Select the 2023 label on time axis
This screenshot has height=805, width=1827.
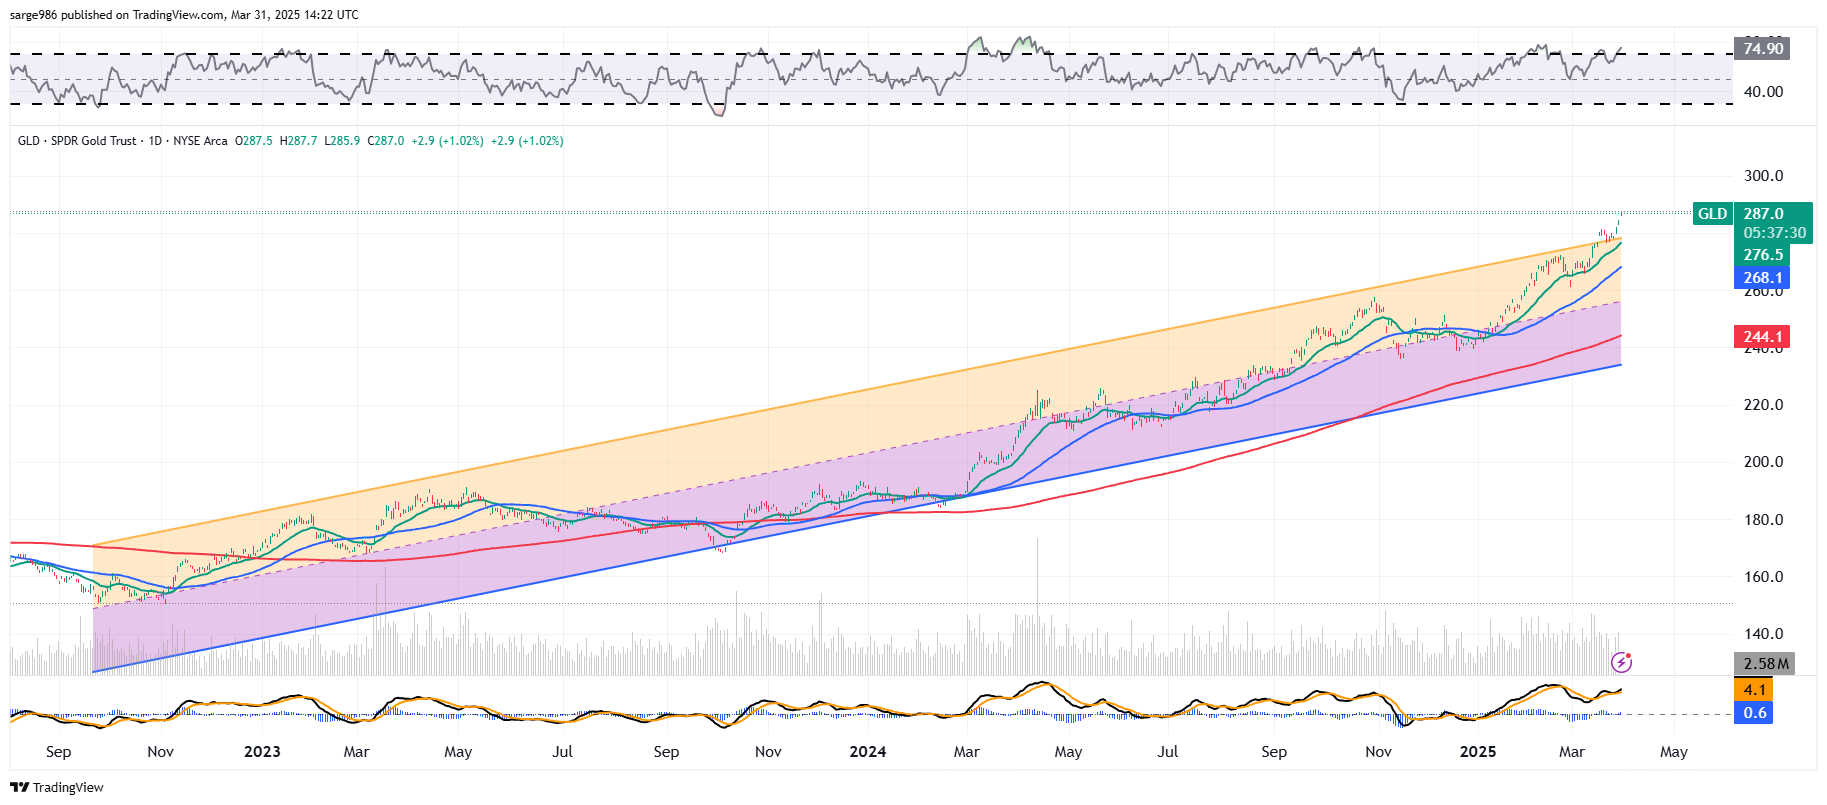(x=262, y=752)
